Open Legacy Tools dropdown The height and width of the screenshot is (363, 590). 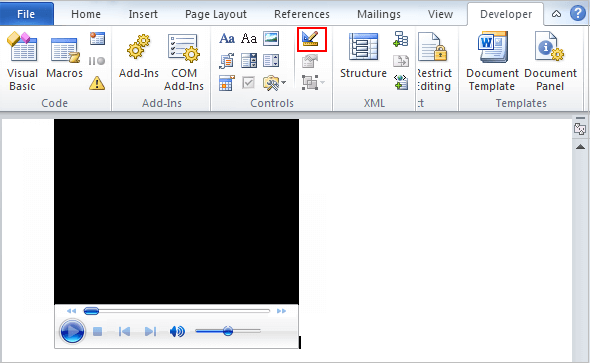[275, 83]
